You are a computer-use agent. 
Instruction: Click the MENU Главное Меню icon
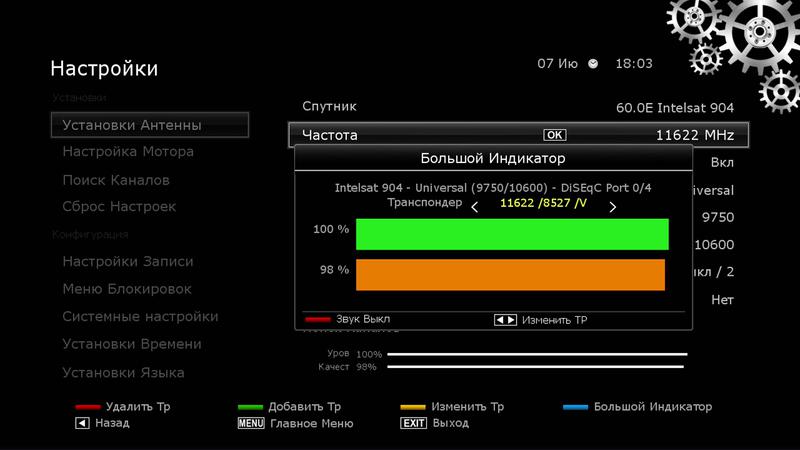tap(250, 423)
